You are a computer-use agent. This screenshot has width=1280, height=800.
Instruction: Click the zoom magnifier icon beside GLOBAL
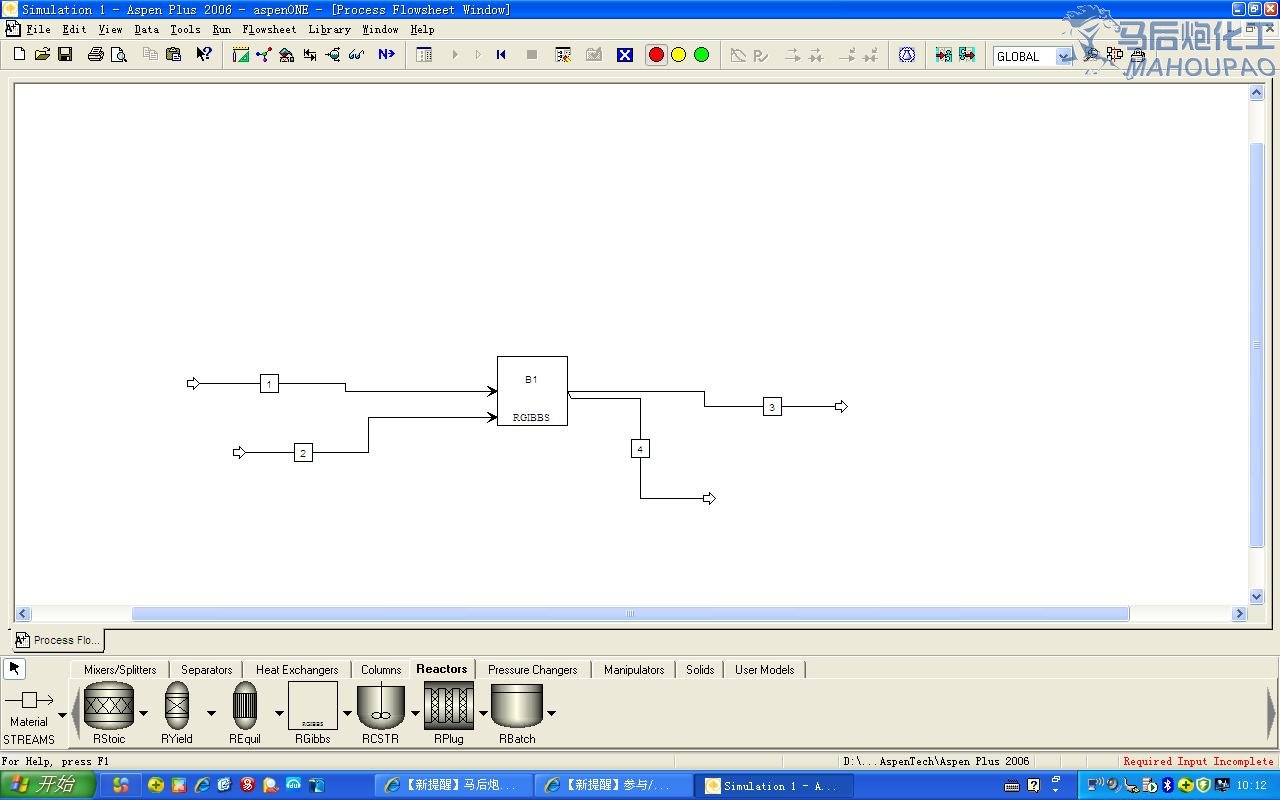point(1091,55)
